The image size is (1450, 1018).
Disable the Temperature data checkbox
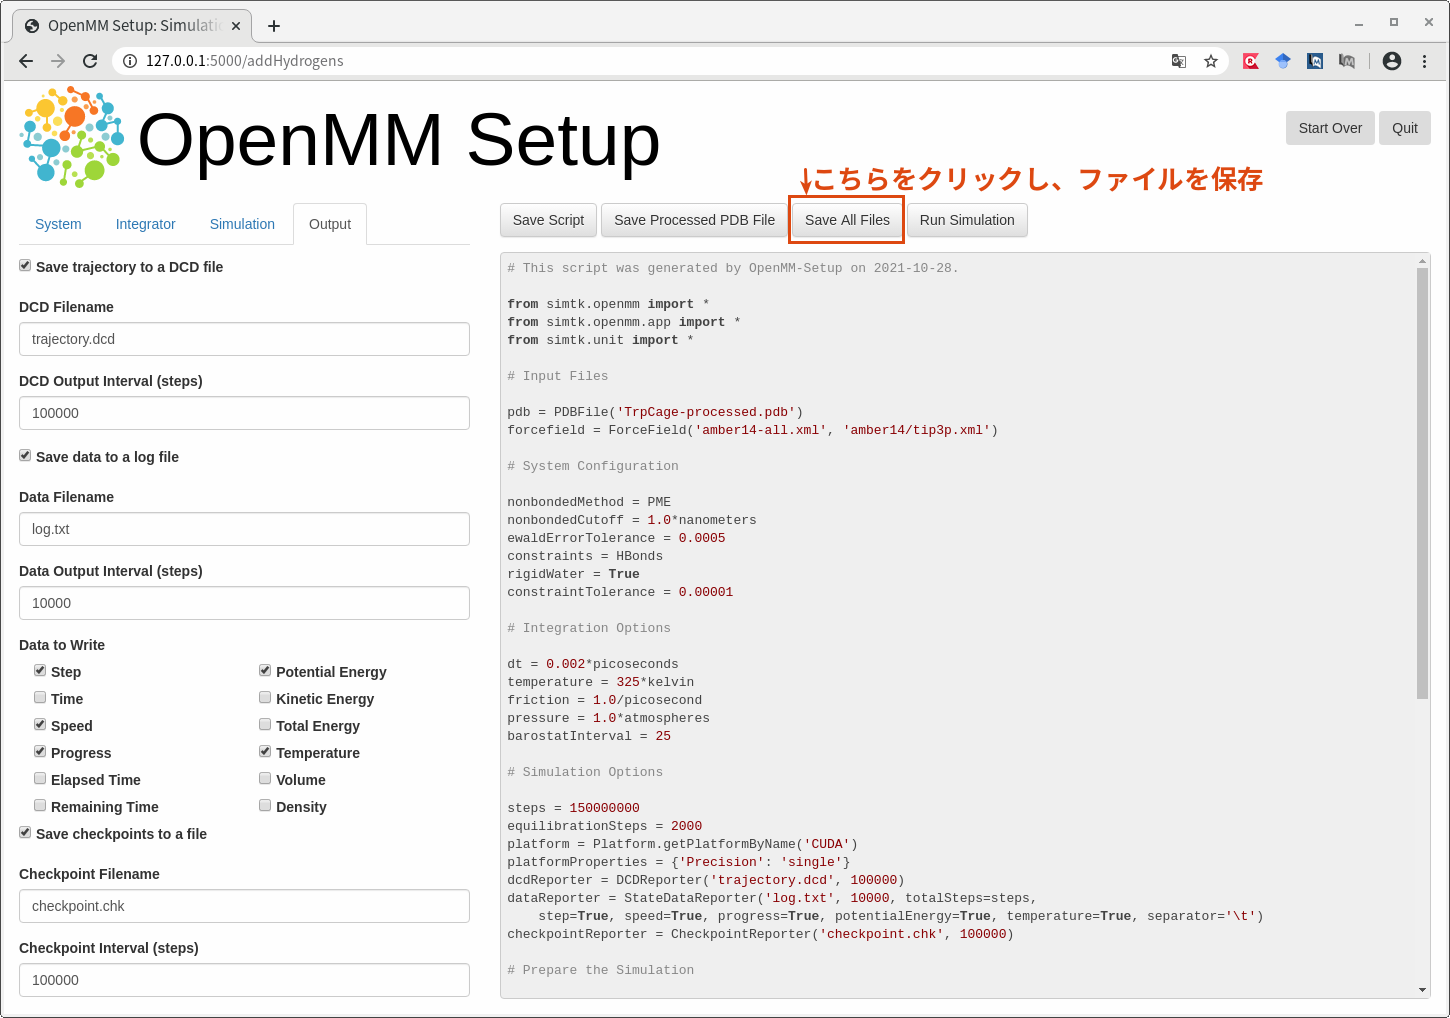click(265, 751)
